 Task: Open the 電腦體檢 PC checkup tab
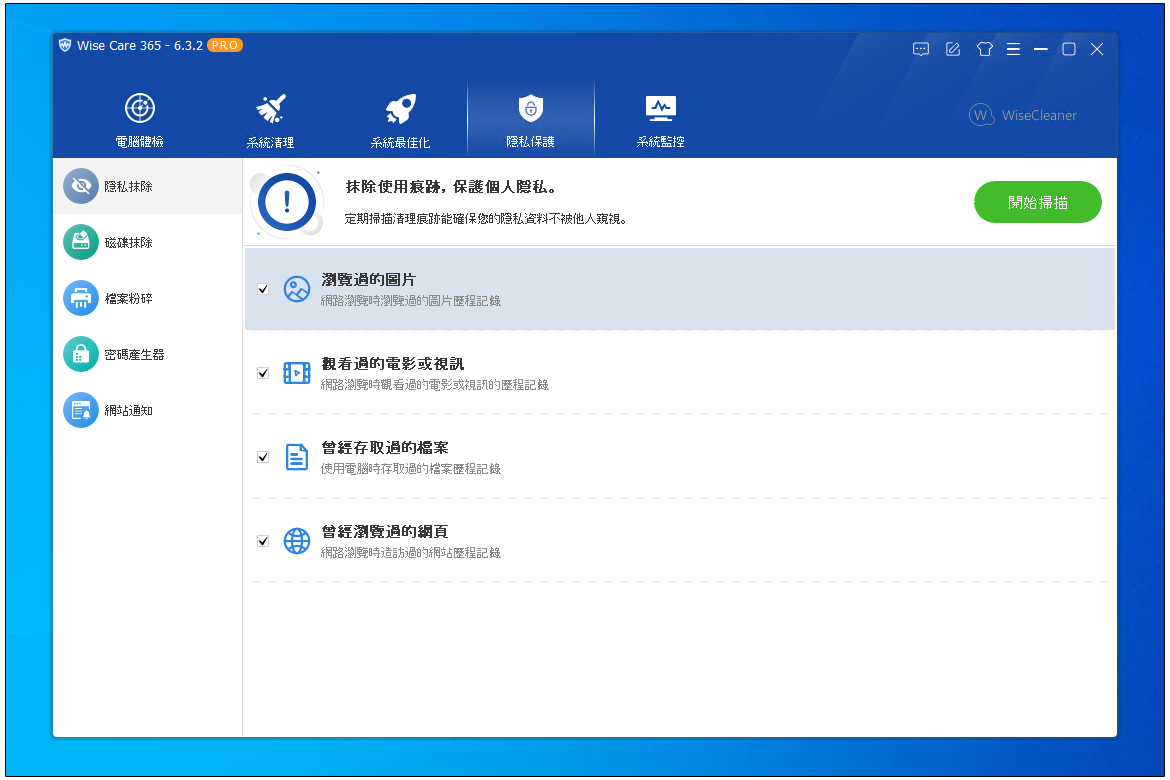tap(140, 119)
